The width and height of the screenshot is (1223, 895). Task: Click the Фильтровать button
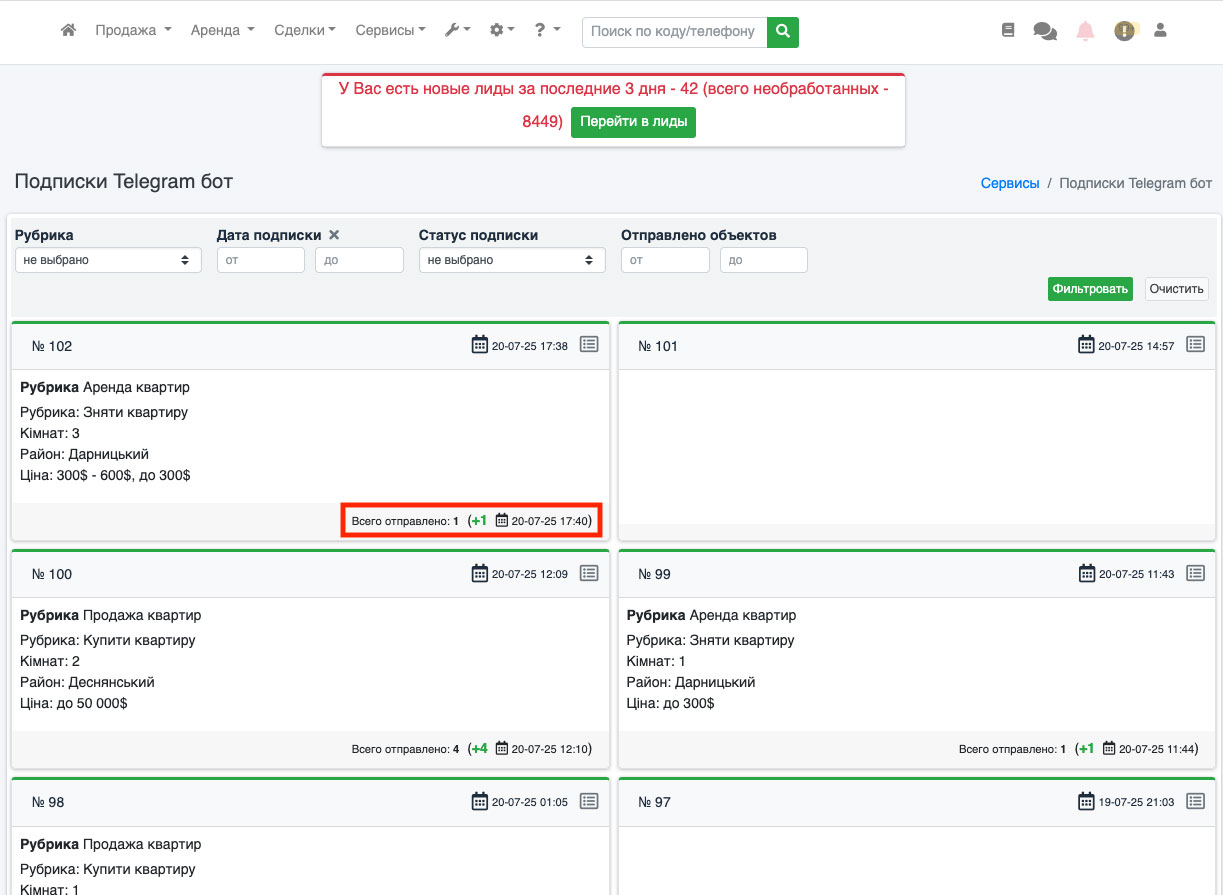[x=1090, y=289]
